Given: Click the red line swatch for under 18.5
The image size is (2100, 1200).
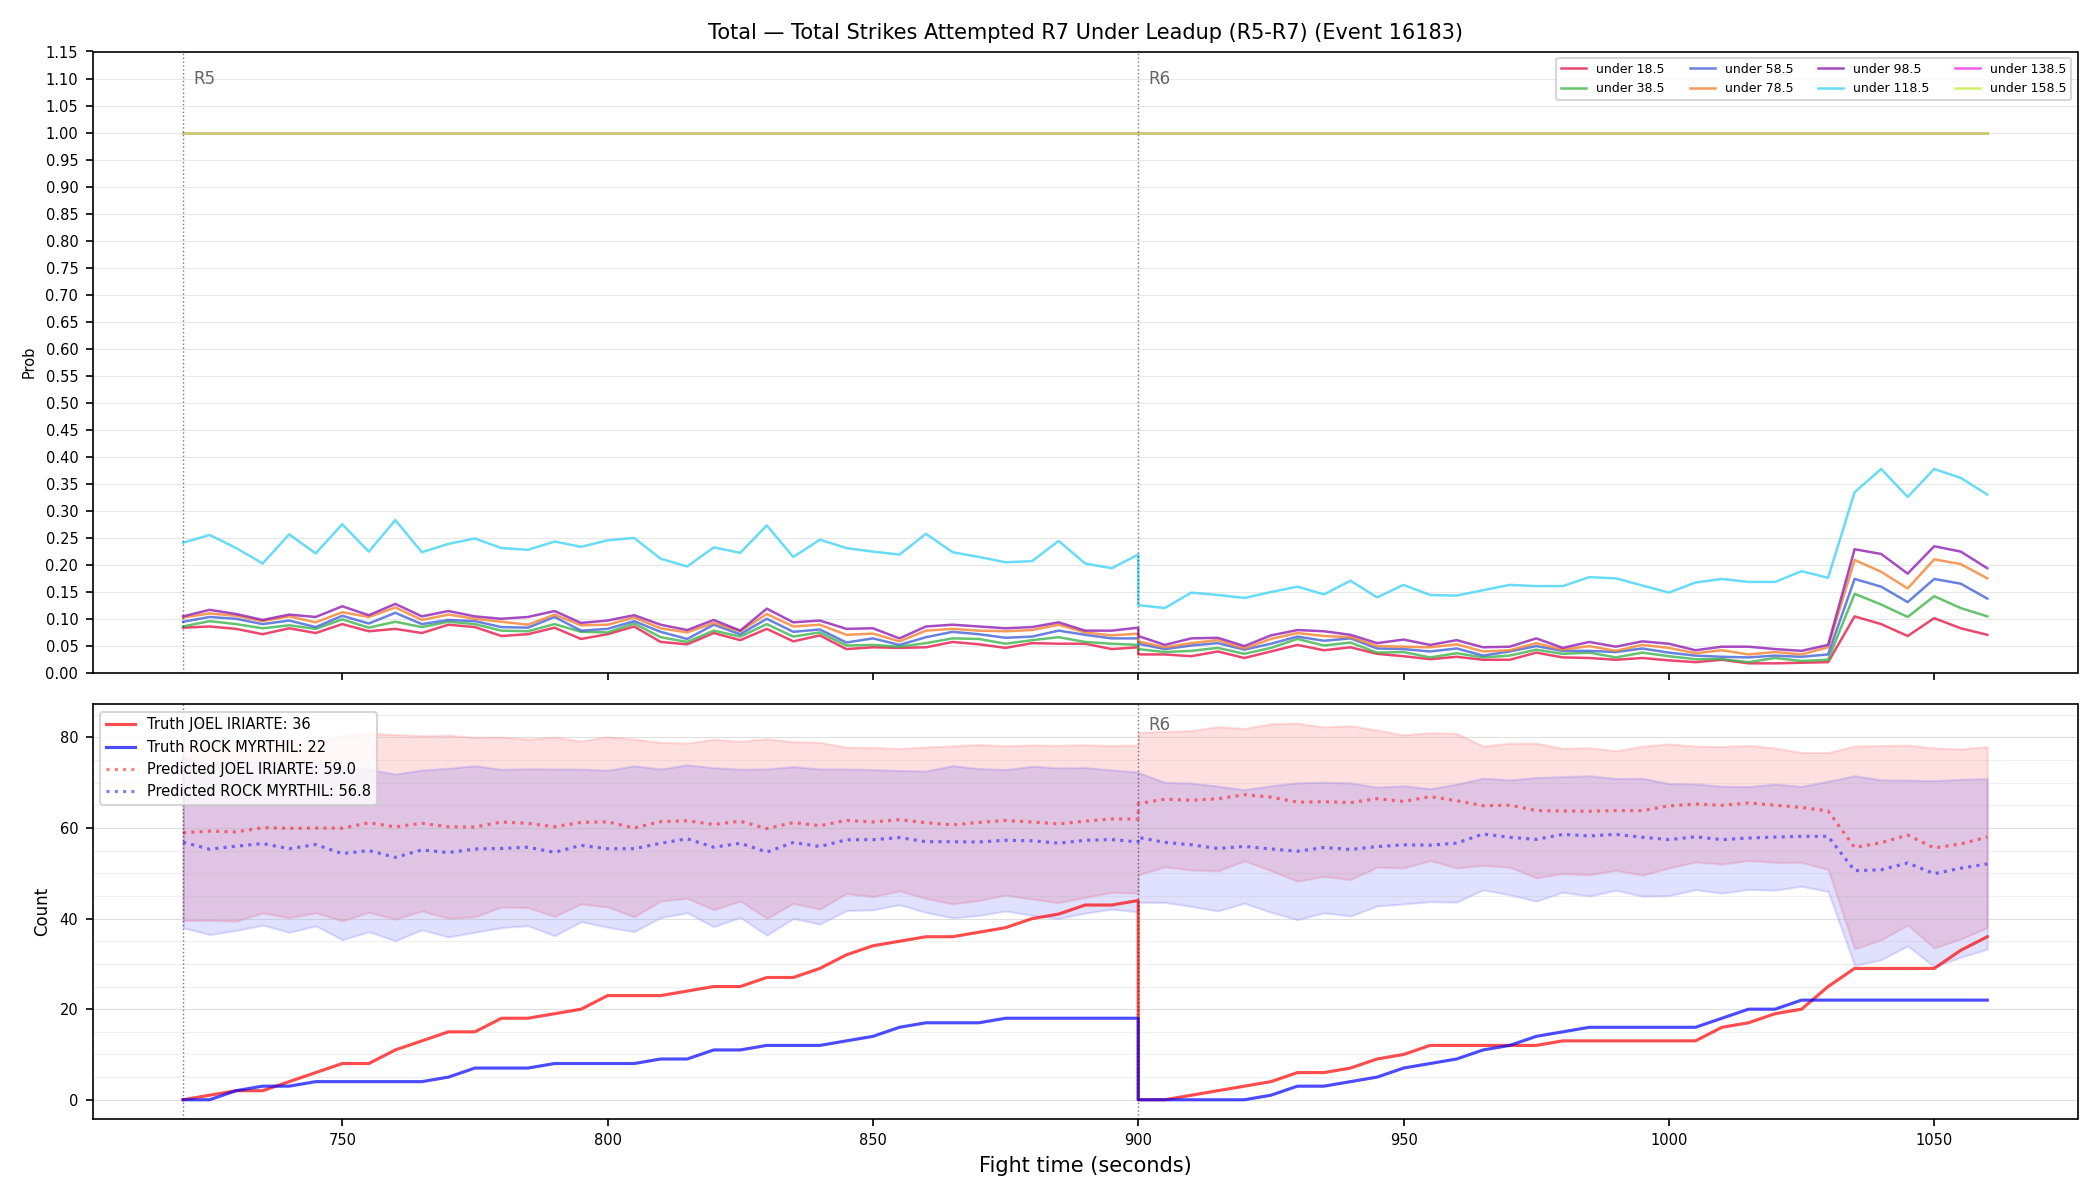Looking at the screenshot, I should point(1574,69).
